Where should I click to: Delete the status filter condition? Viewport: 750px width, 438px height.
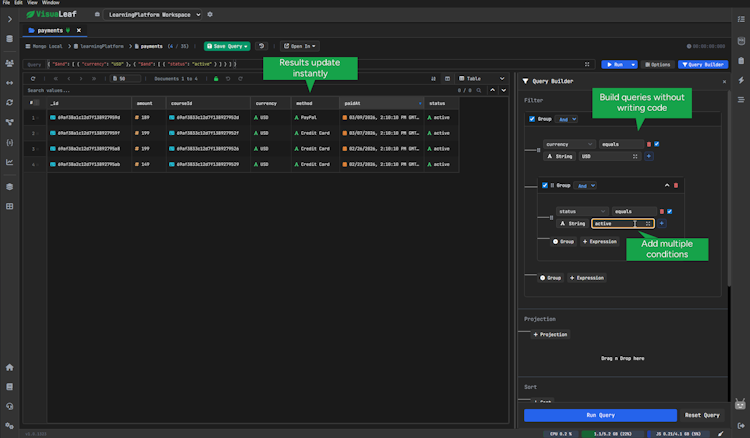tap(662, 211)
